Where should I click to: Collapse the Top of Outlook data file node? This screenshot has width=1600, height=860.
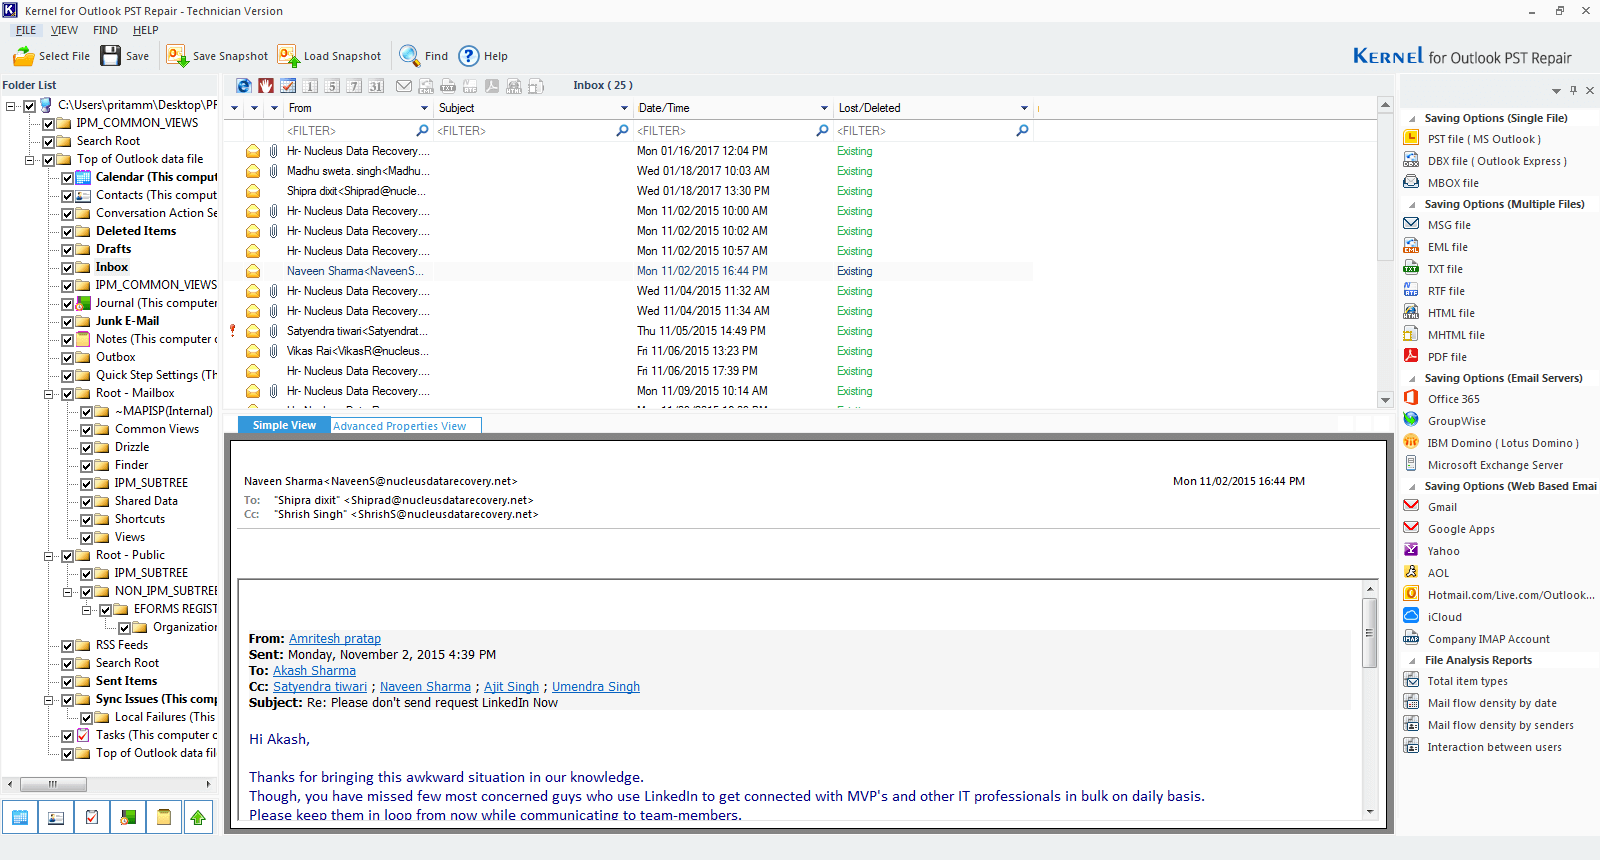[x=29, y=160]
